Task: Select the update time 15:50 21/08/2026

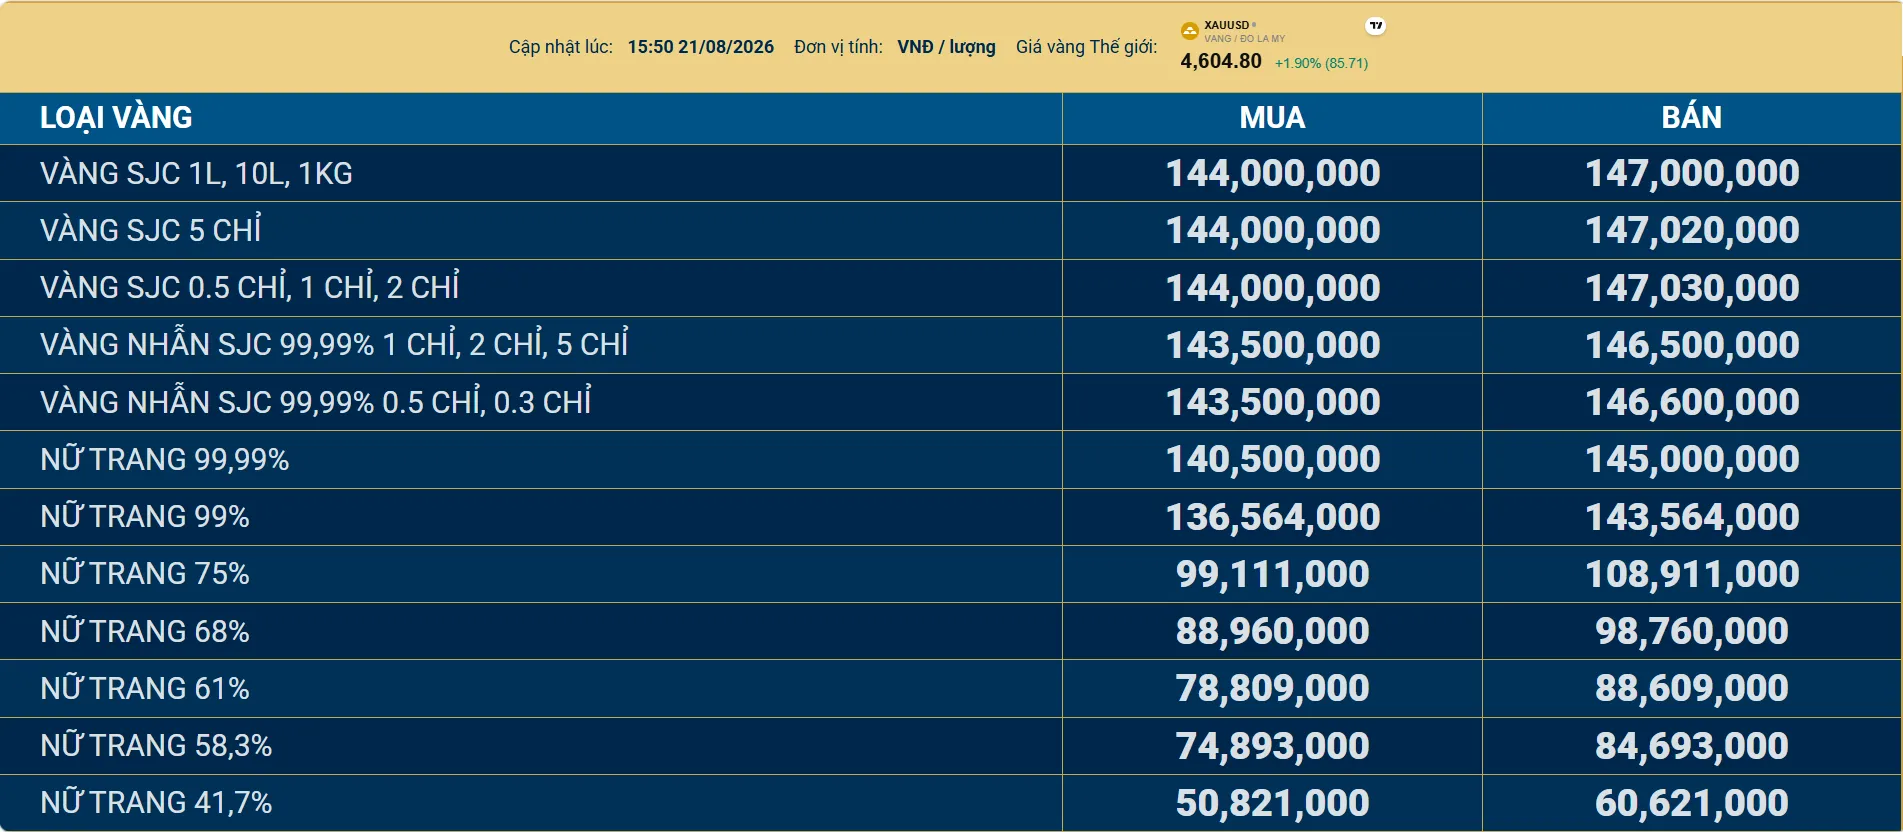Action: click(701, 47)
